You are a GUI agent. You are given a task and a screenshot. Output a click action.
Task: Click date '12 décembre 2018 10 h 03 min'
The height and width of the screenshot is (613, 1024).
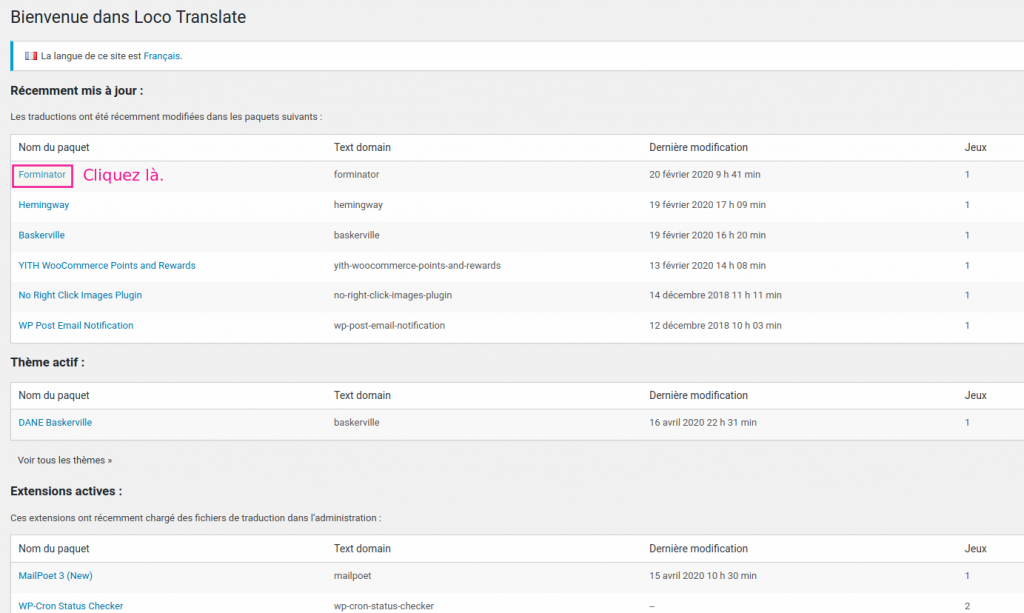pos(715,325)
